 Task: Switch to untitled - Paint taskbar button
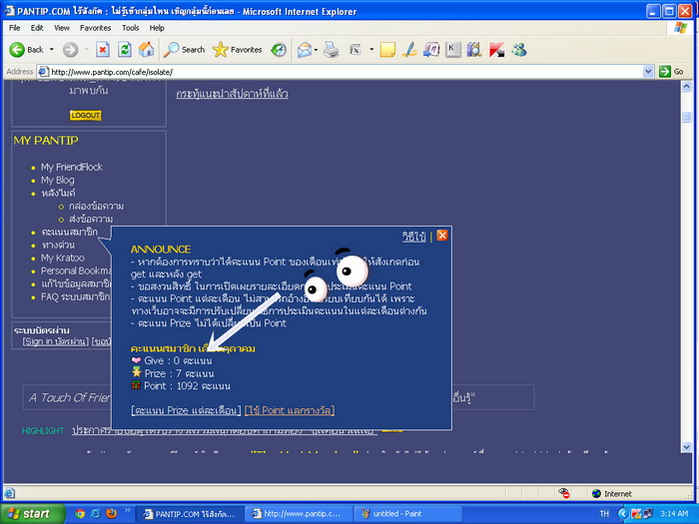(407, 514)
